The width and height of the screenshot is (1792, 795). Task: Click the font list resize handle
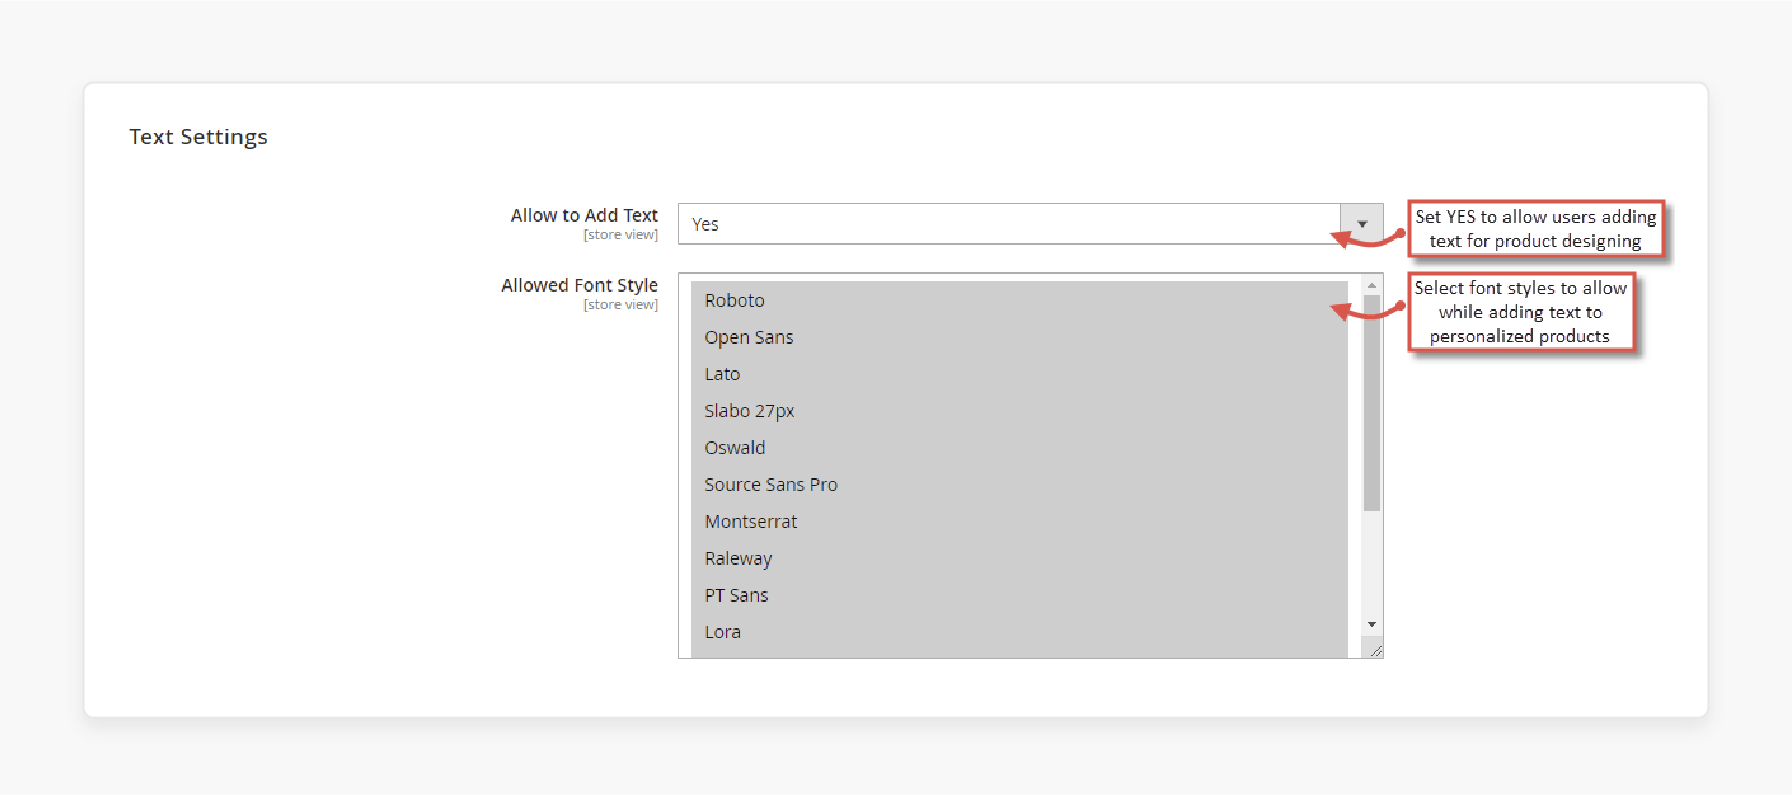click(1376, 651)
